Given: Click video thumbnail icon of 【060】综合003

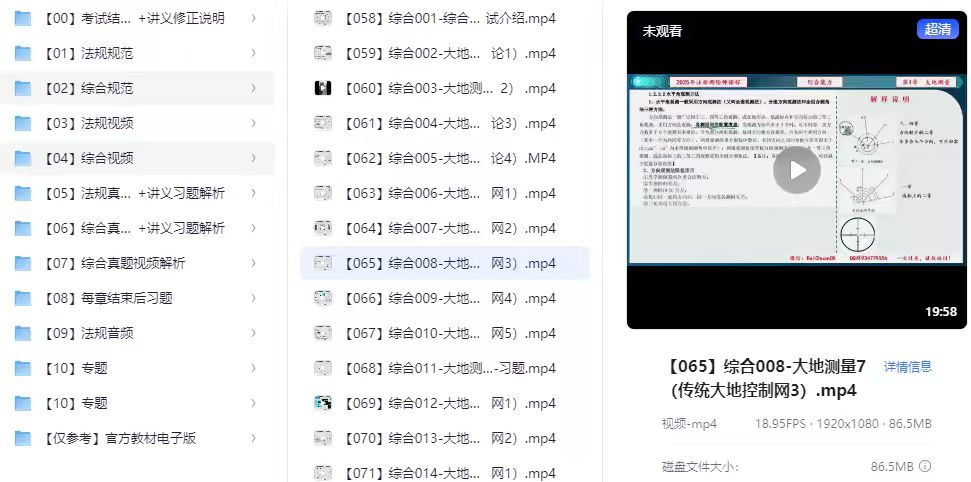Looking at the screenshot, I should (323, 89).
